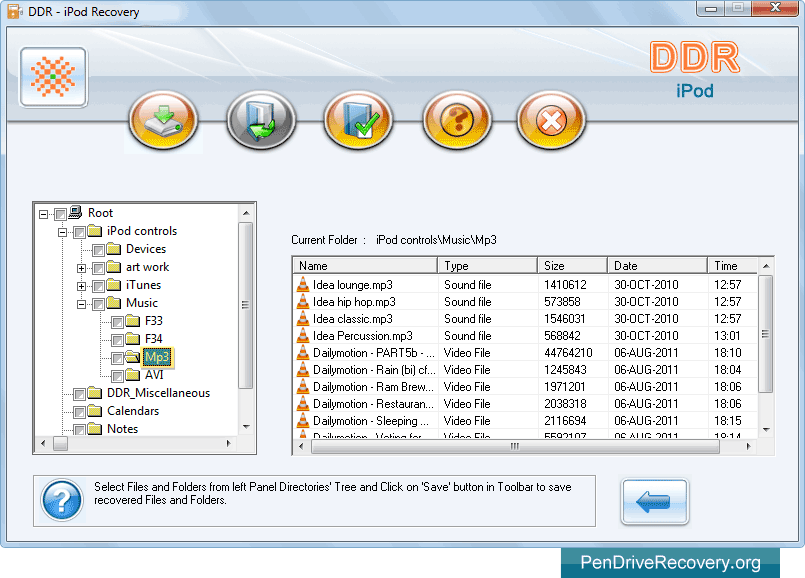Click the load log toolbar icon with blue book
Viewport: 805px width, 578px height.
click(261, 121)
